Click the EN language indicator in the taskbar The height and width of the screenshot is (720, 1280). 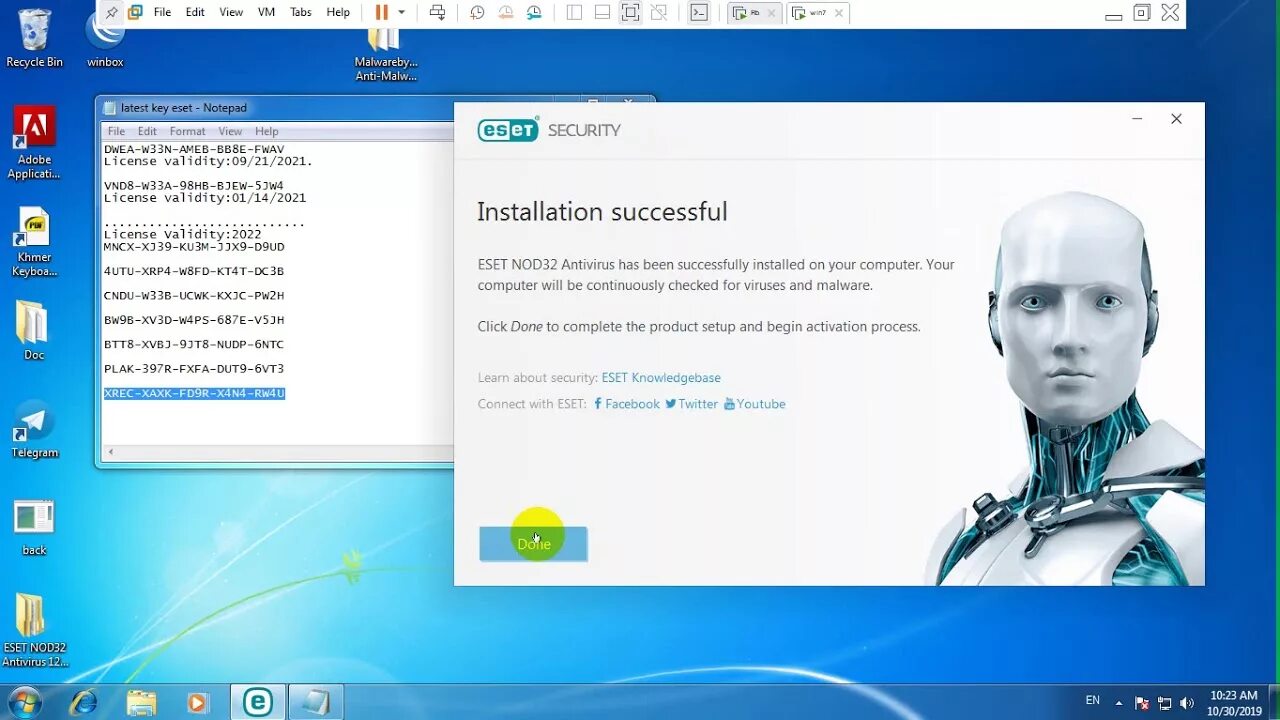1093,701
